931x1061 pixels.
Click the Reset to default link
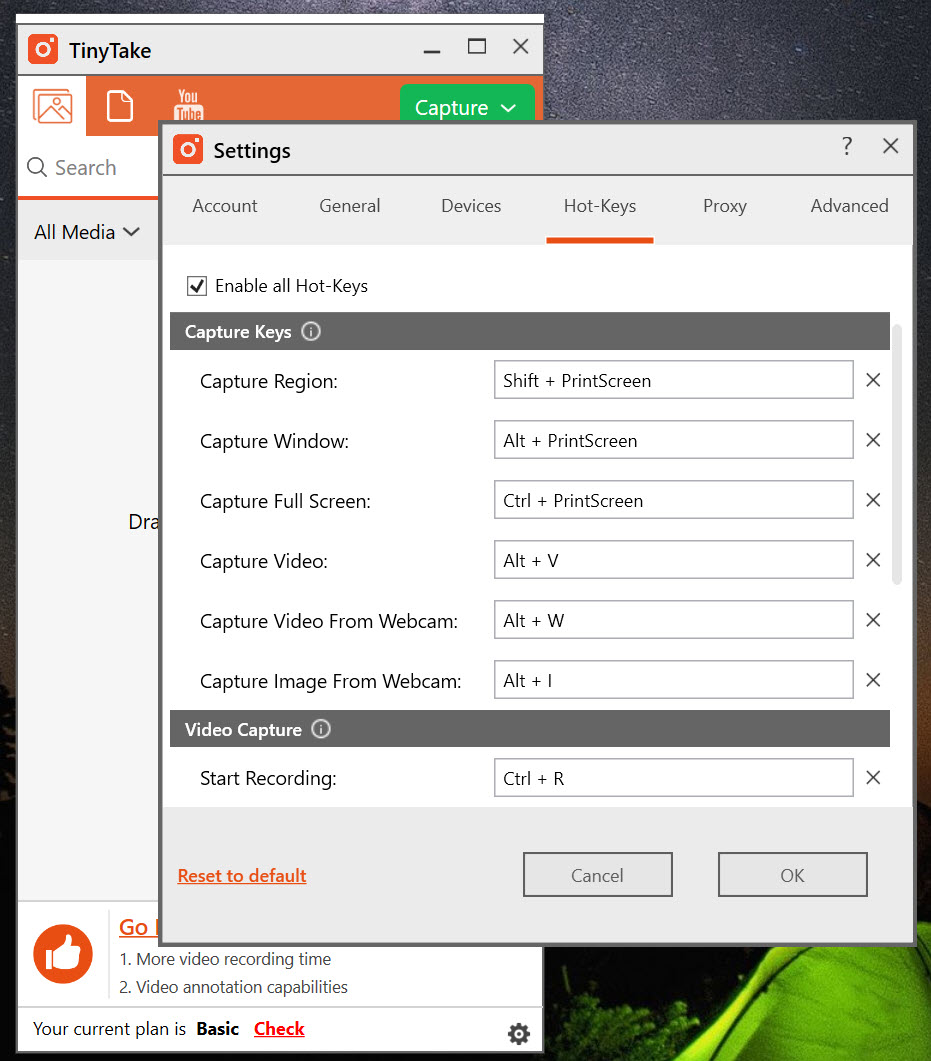(242, 876)
